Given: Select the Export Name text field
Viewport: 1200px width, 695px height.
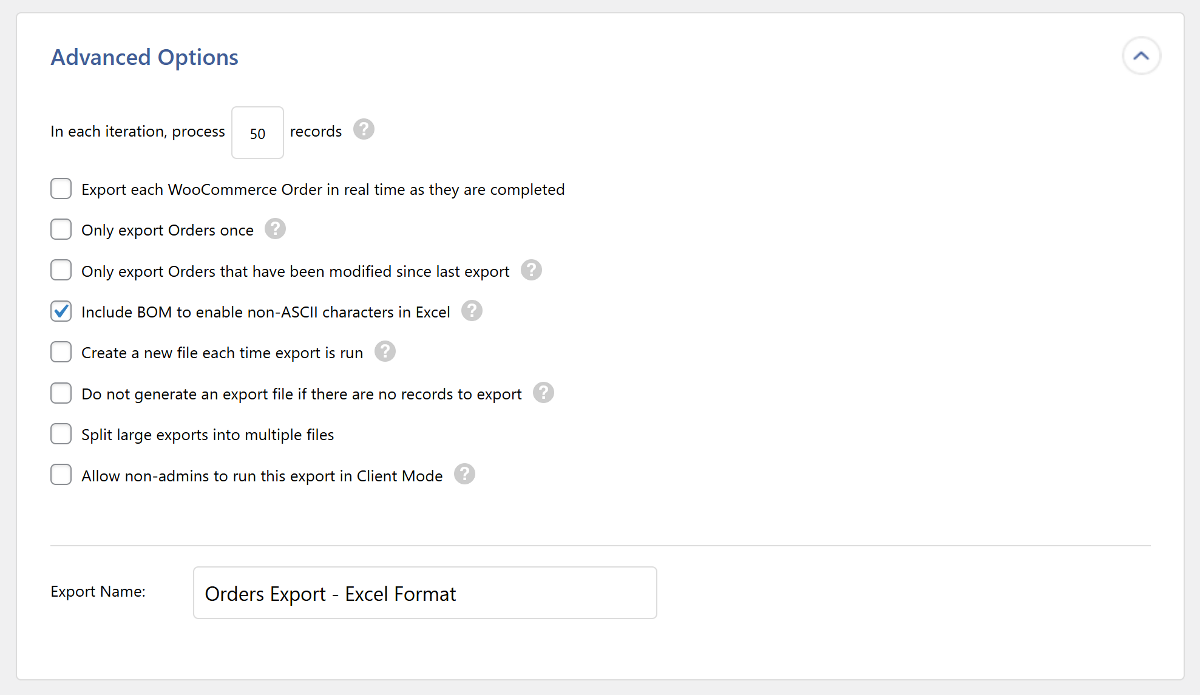Looking at the screenshot, I should coord(424,592).
